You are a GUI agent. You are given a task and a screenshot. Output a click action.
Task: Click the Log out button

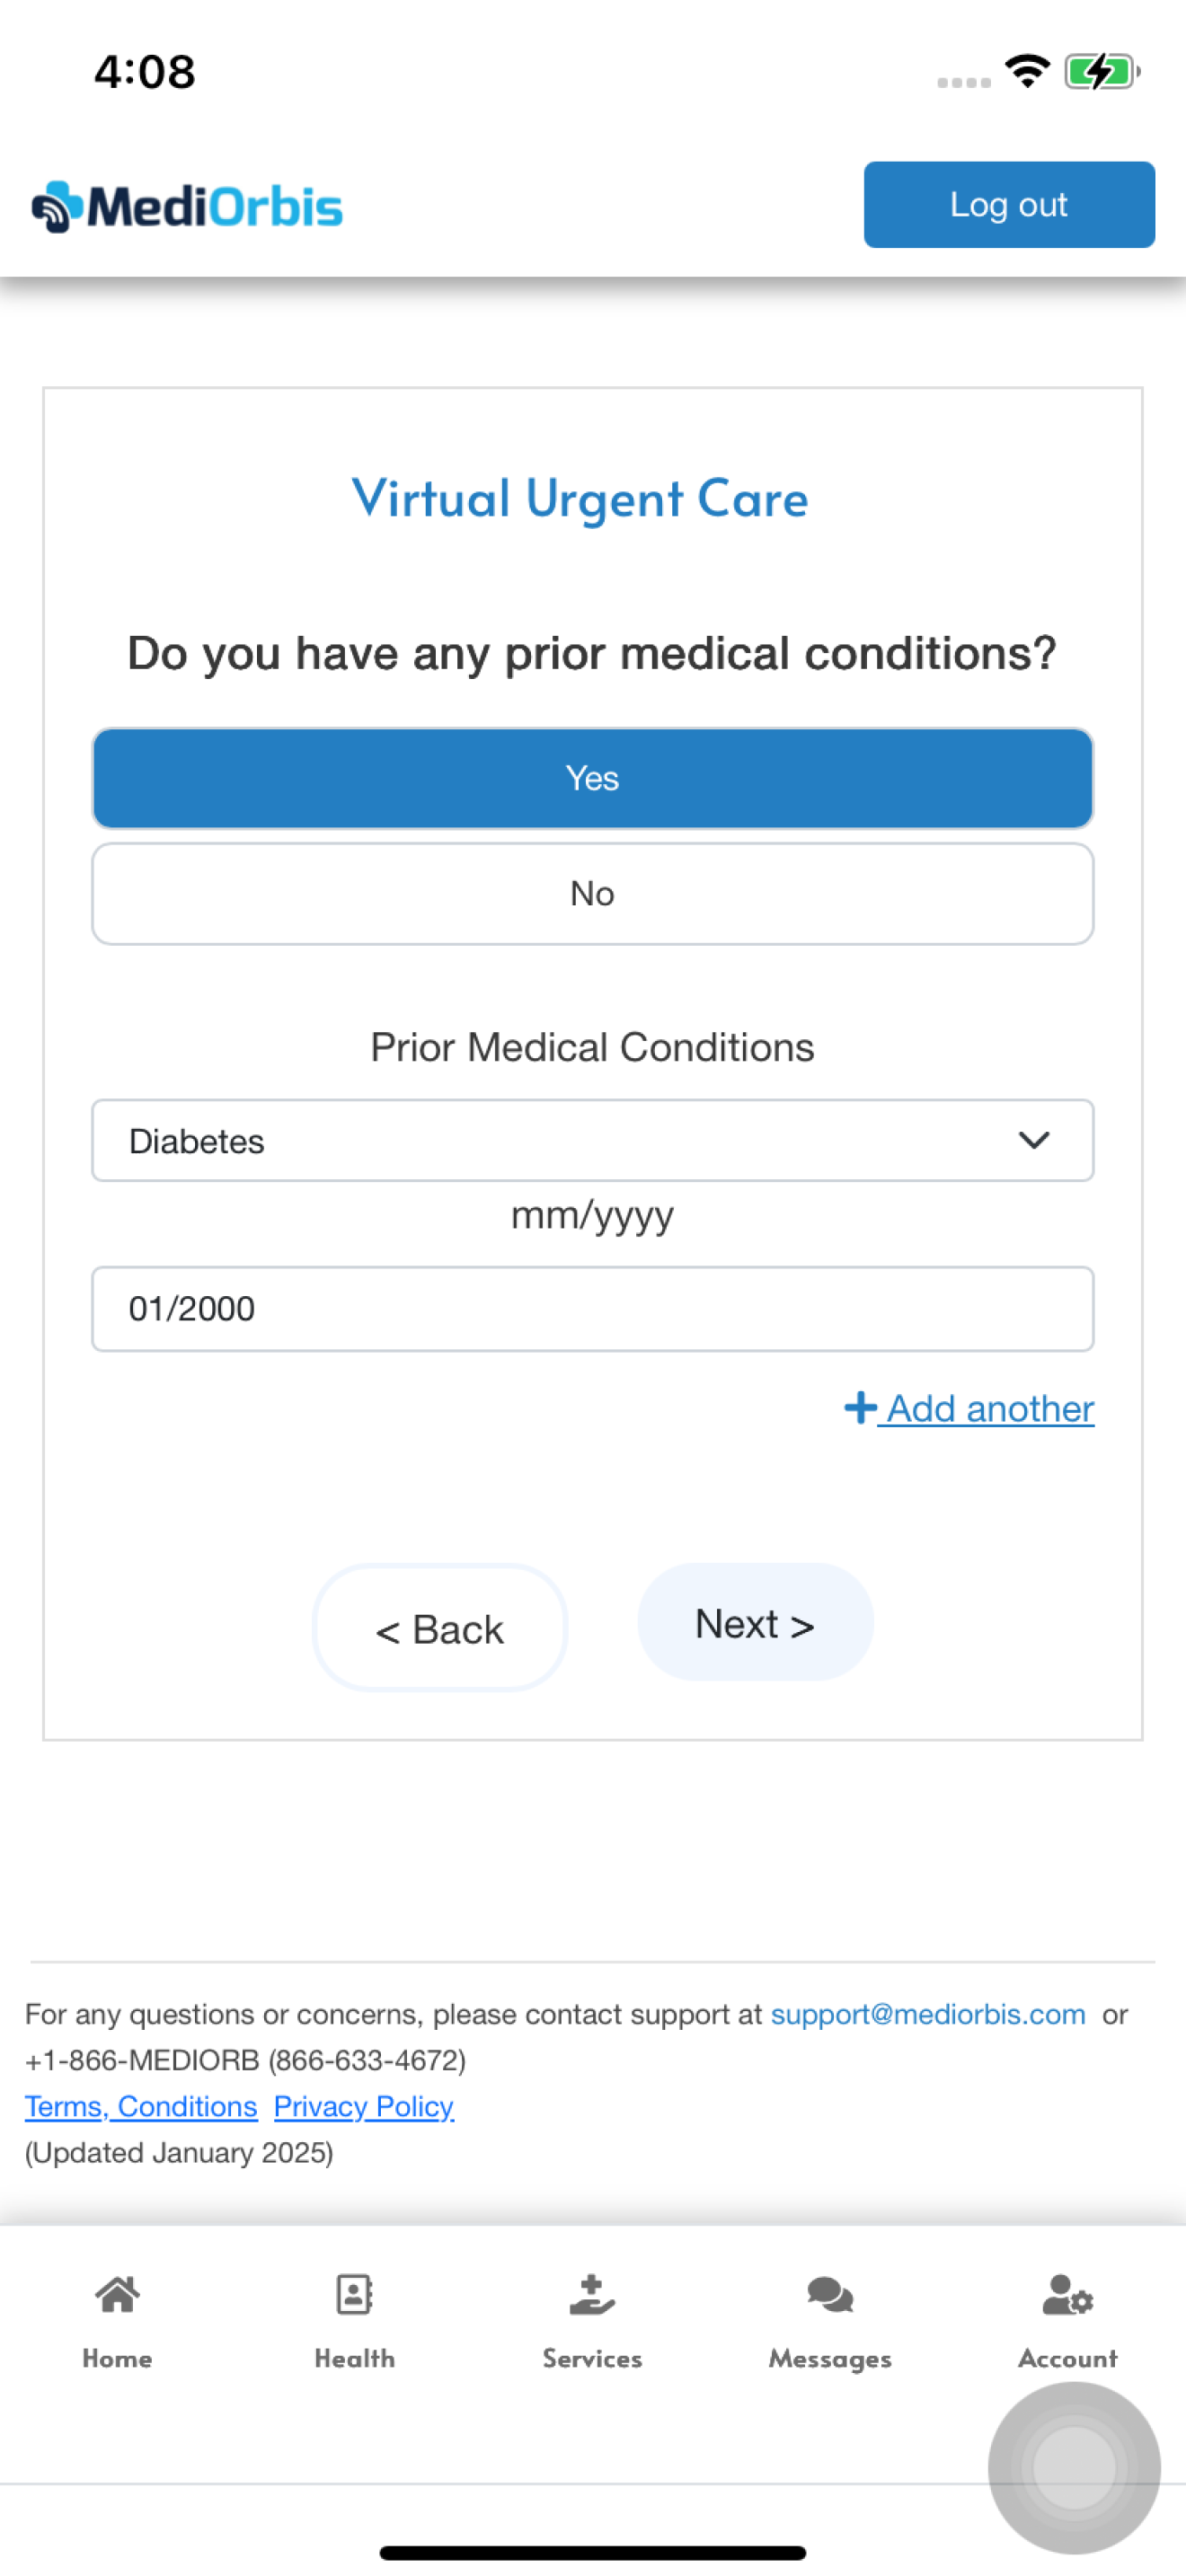pos(1009,204)
